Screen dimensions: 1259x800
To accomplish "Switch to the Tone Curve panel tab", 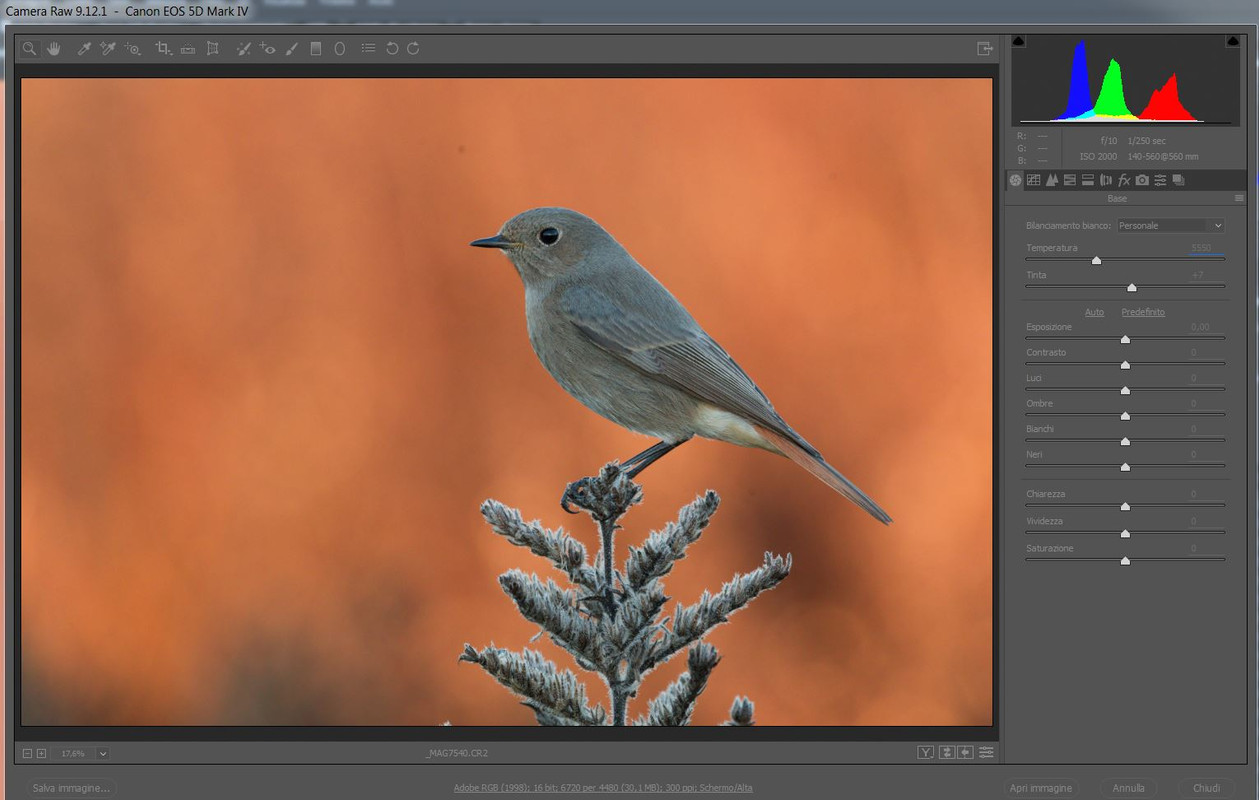I will pos(1034,180).
